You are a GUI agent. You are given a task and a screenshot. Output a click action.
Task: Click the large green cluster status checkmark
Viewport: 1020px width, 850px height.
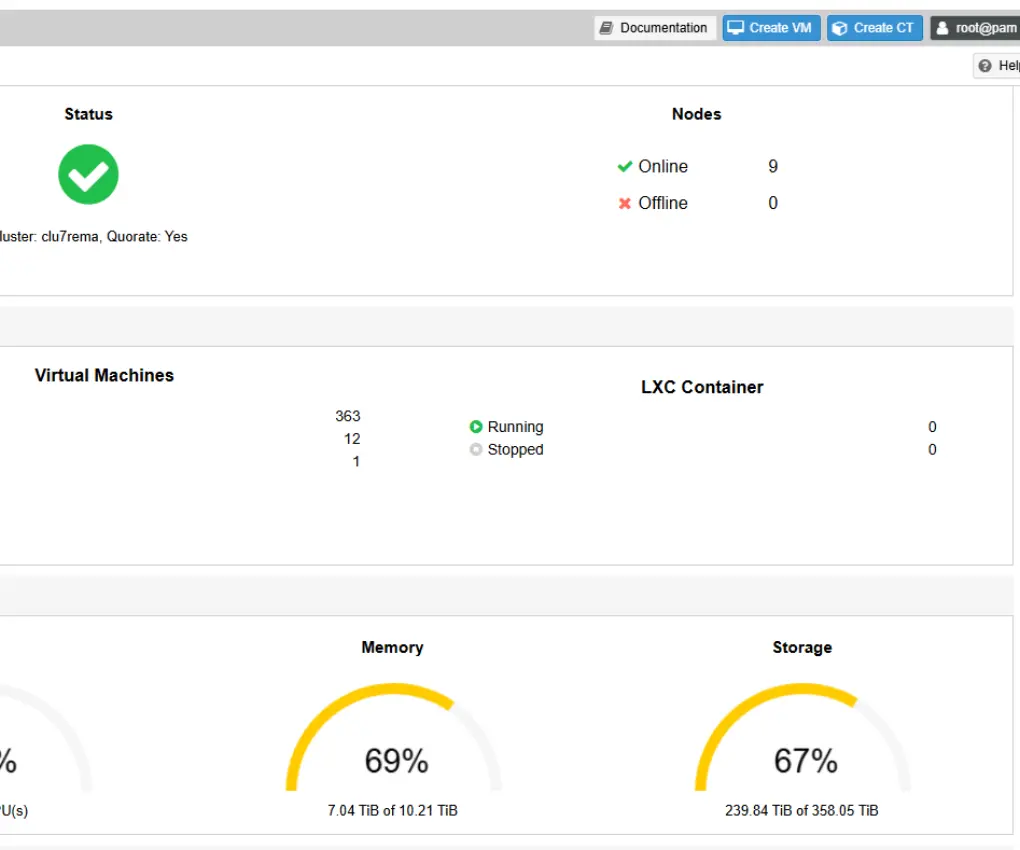[x=88, y=174]
